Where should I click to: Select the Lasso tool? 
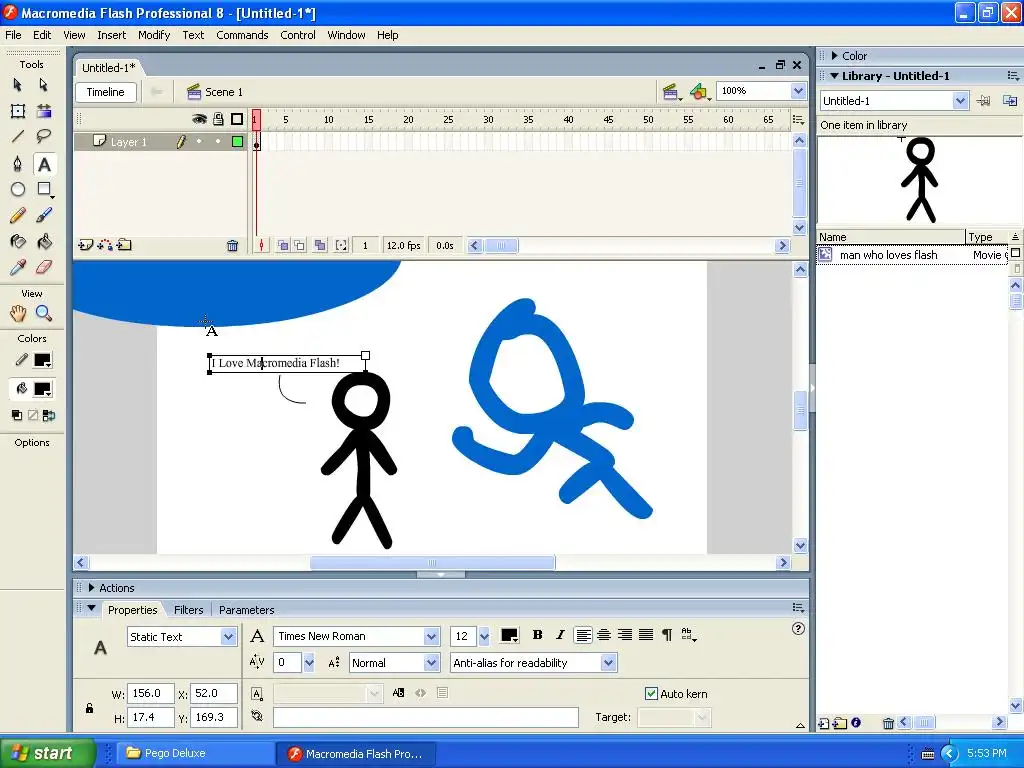pos(44,136)
